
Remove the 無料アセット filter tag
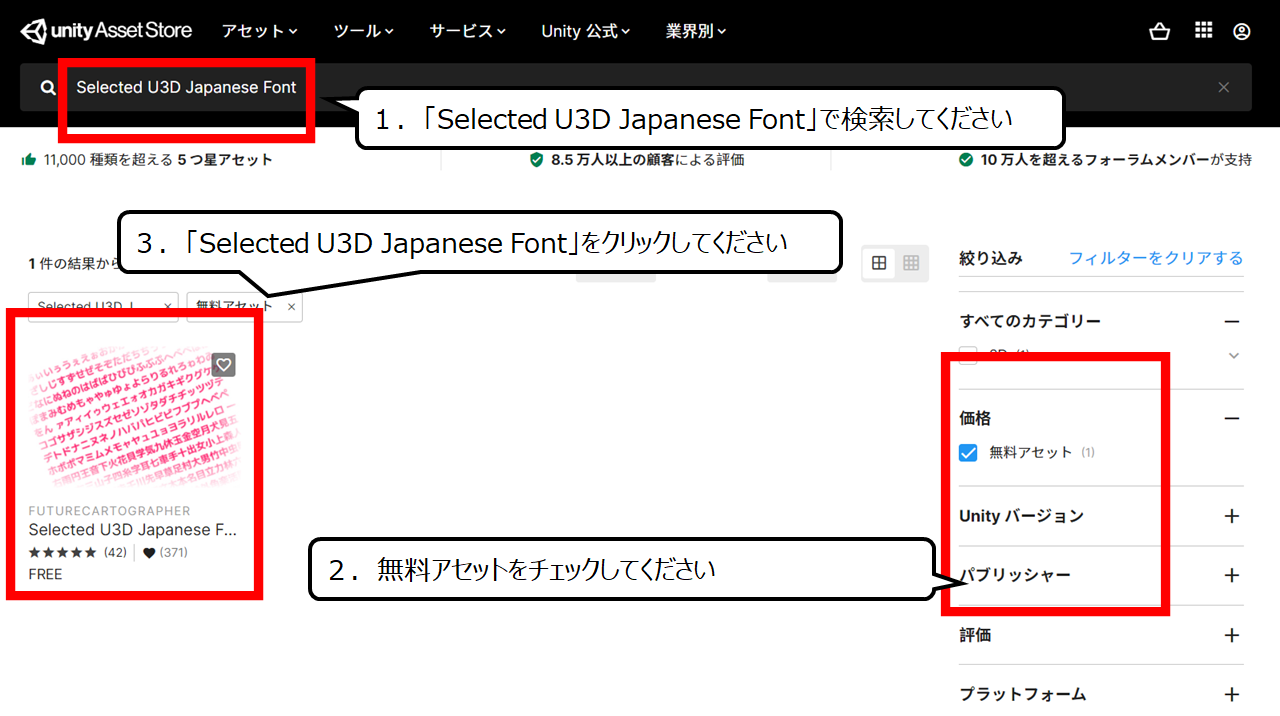[x=292, y=307]
